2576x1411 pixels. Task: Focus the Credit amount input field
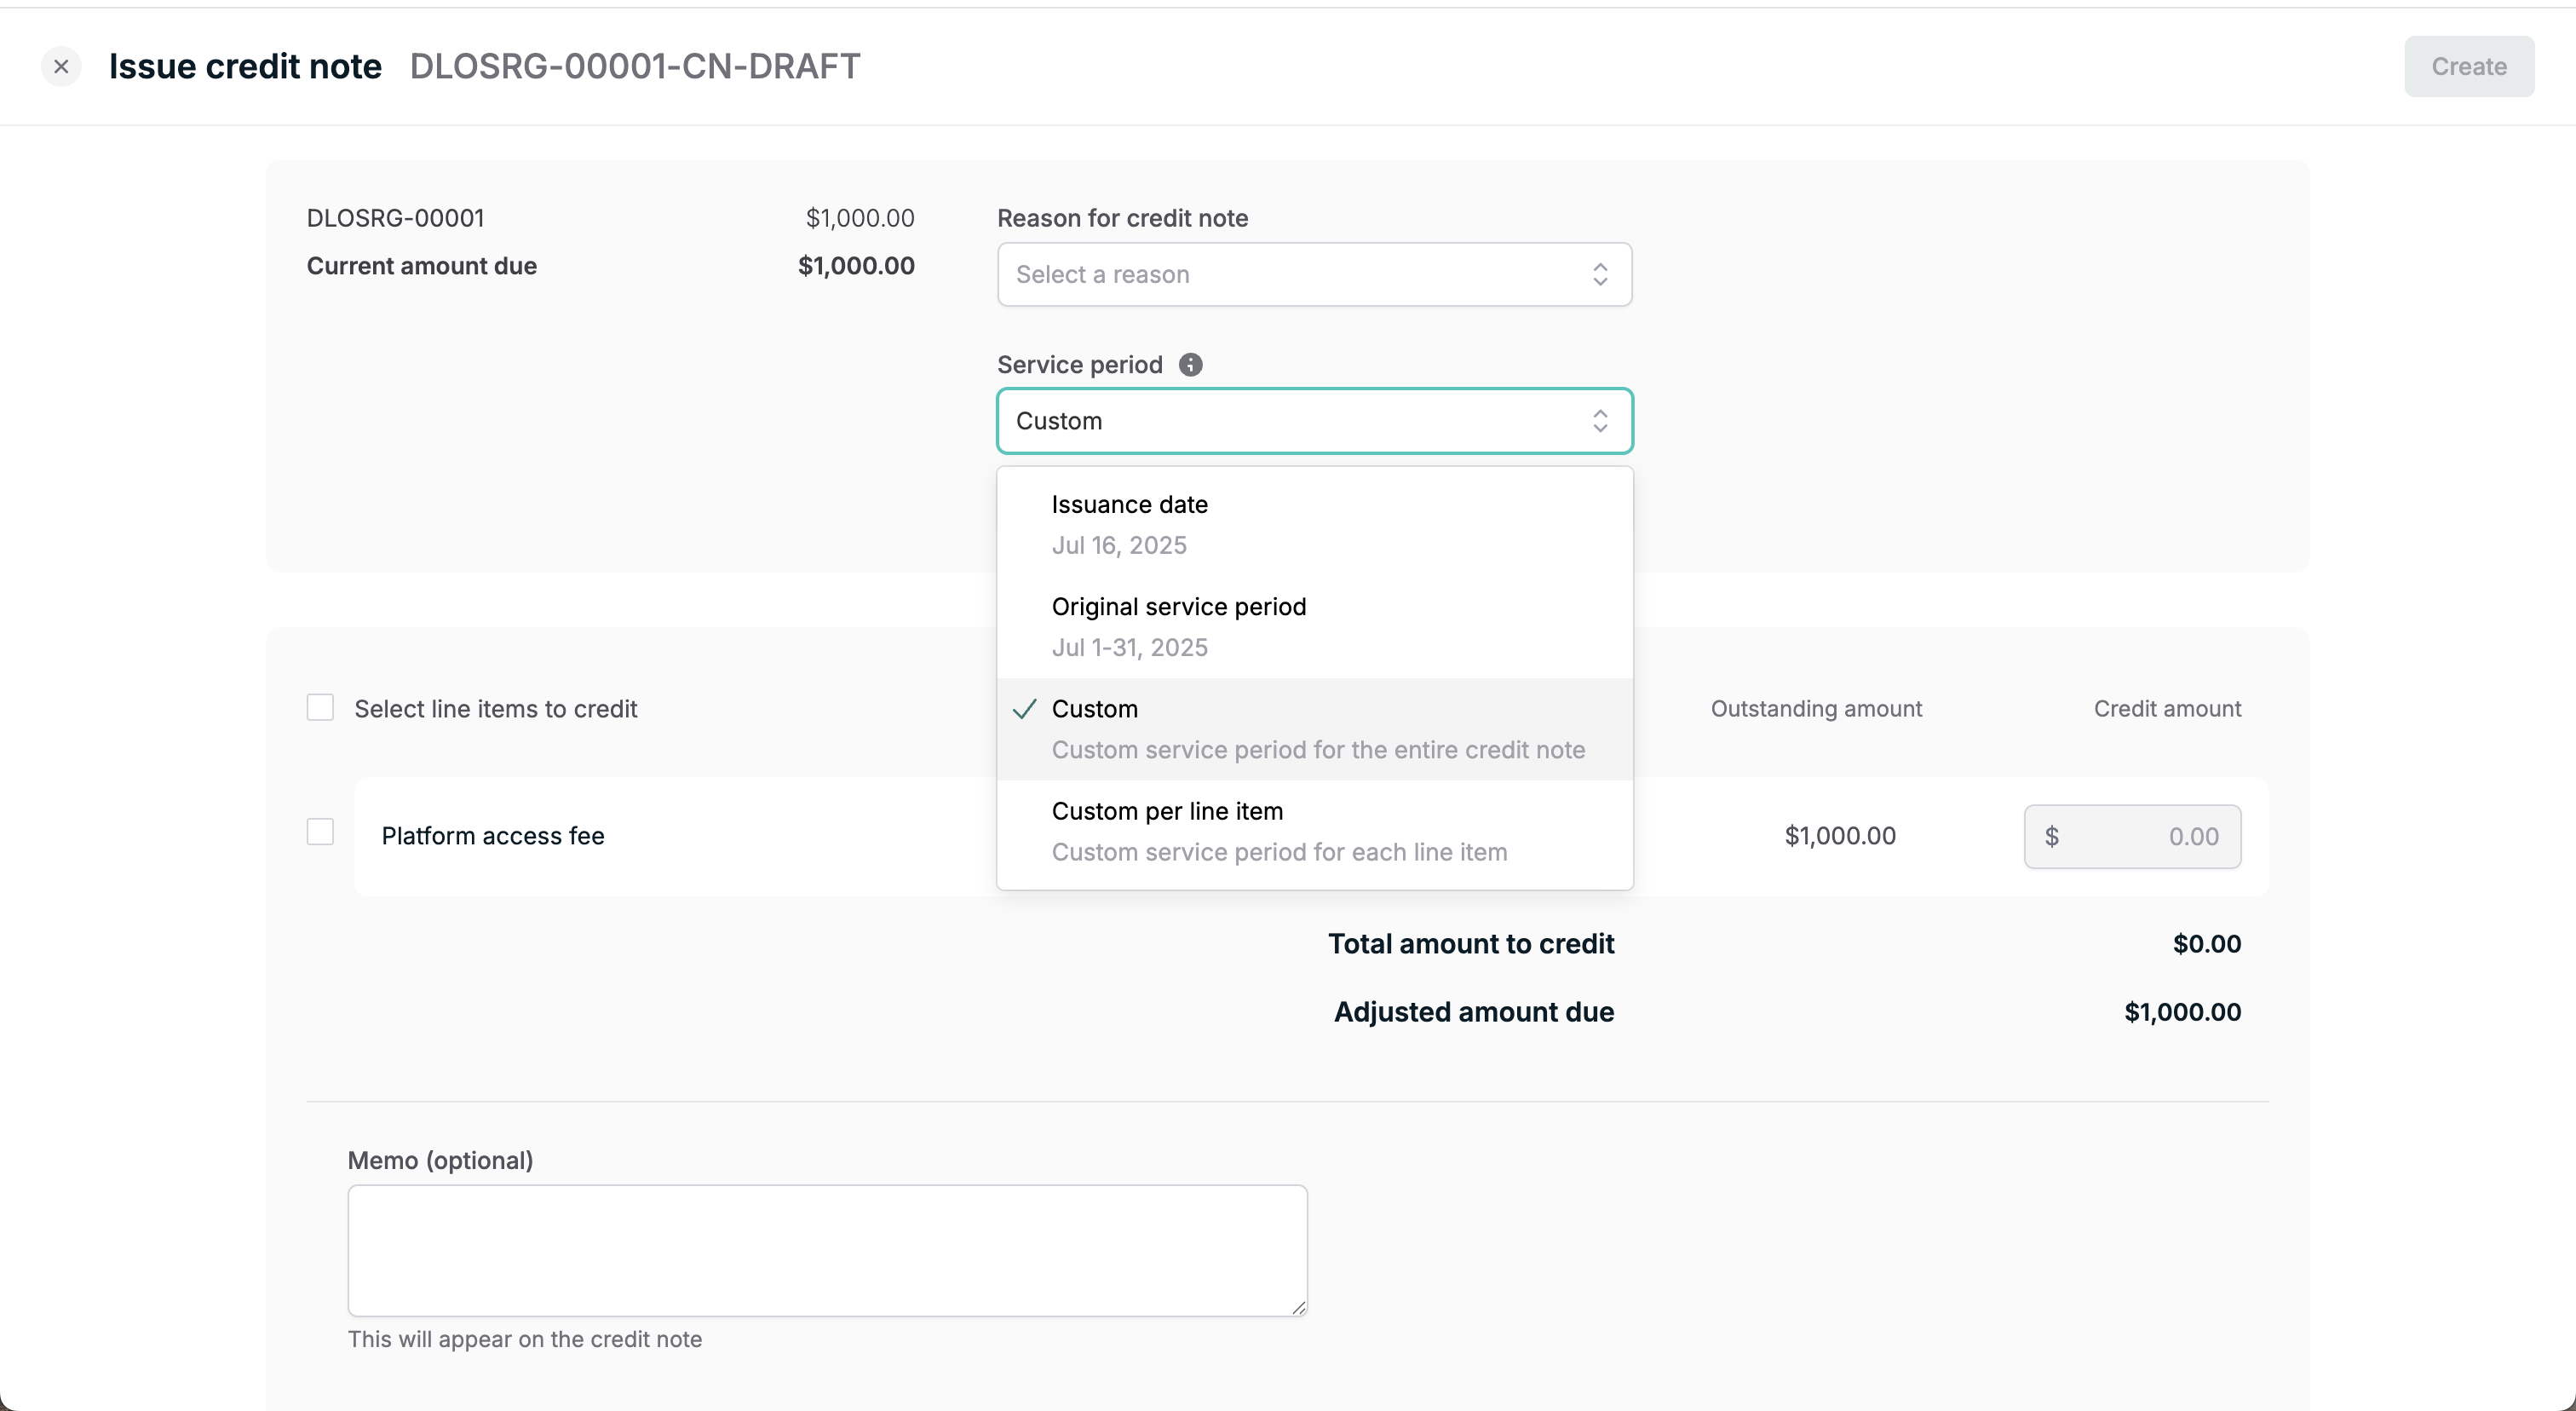point(2132,836)
